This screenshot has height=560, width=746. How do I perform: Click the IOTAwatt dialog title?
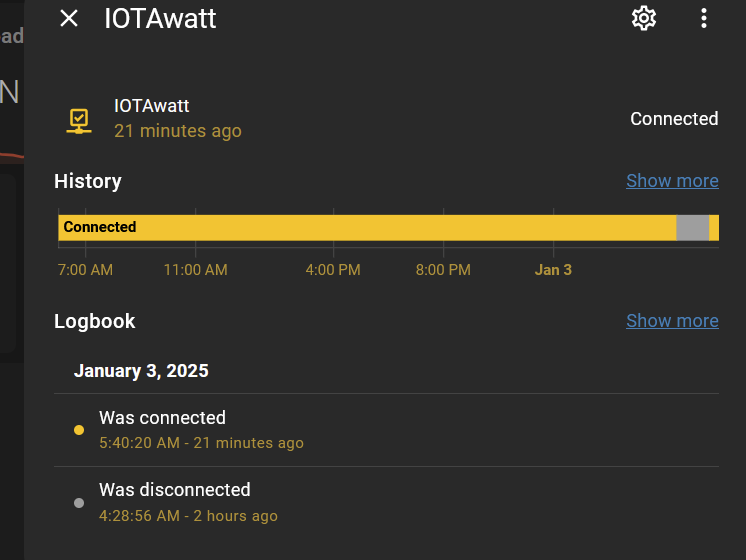[160, 19]
